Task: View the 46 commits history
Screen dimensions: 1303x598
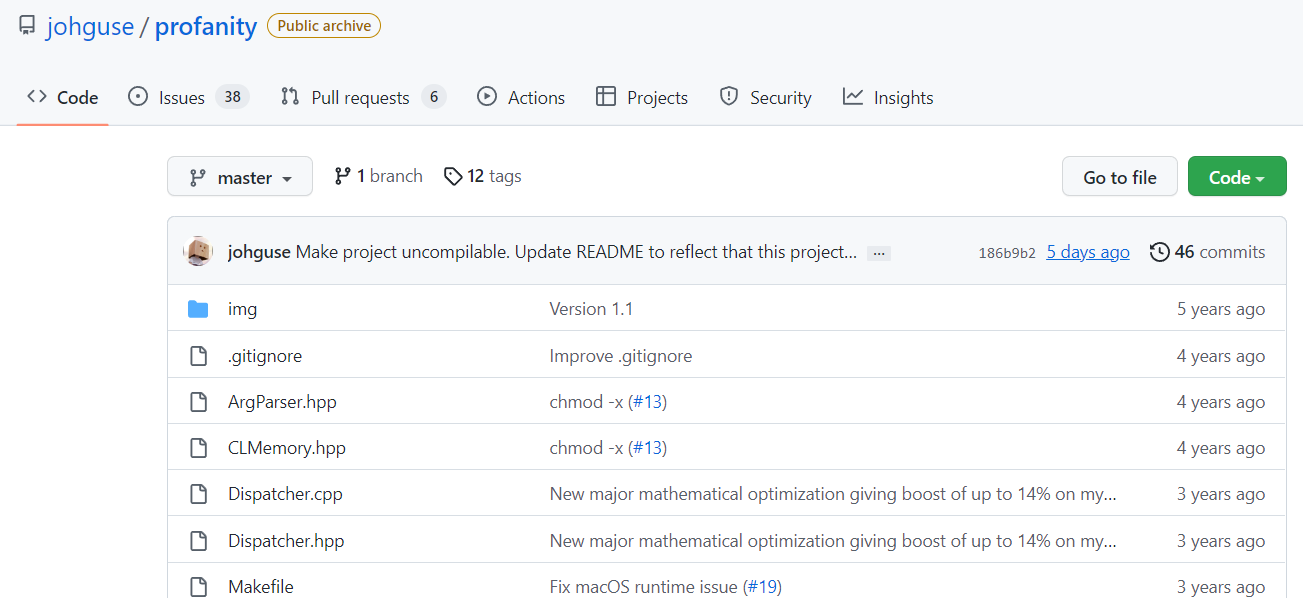Action: [1208, 252]
